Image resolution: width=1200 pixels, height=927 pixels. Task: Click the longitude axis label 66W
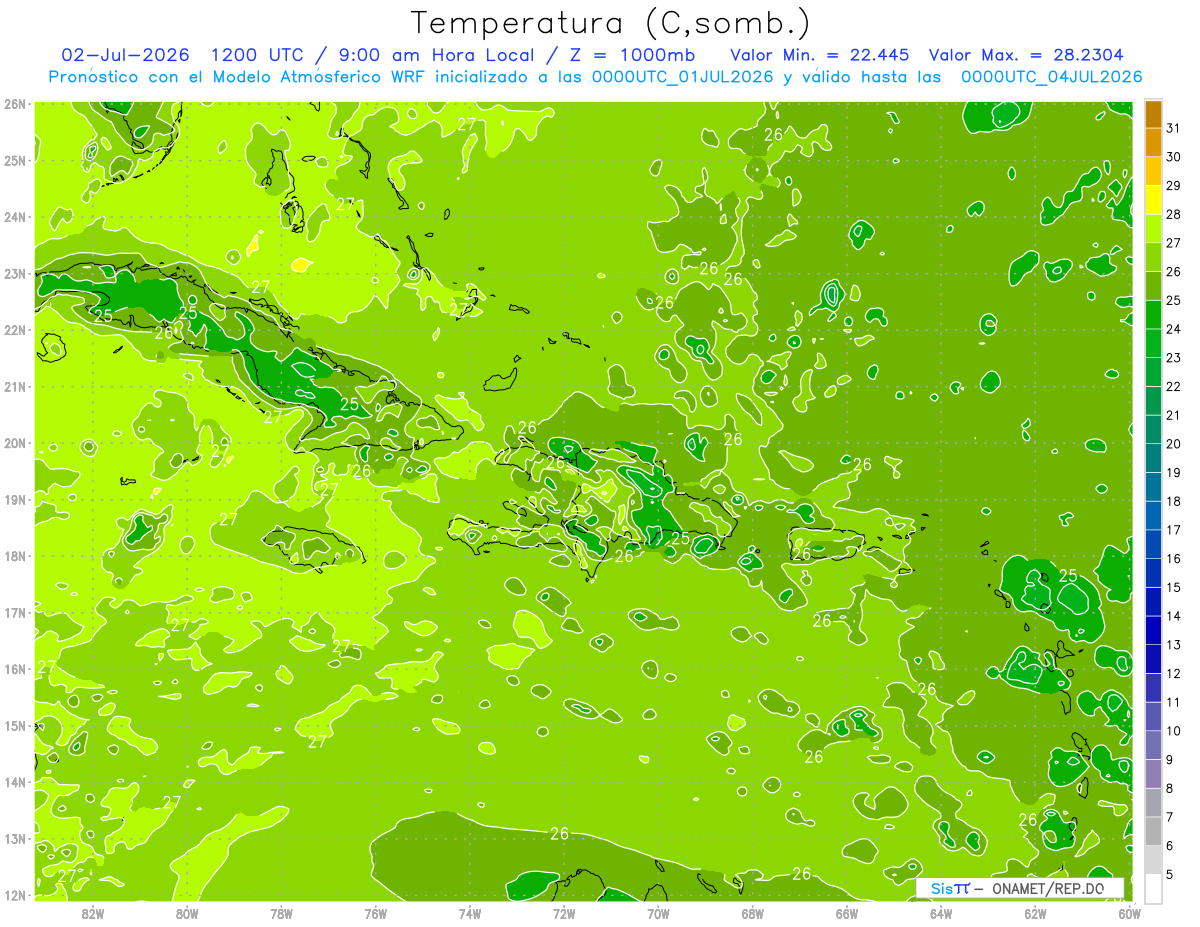click(847, 913)
